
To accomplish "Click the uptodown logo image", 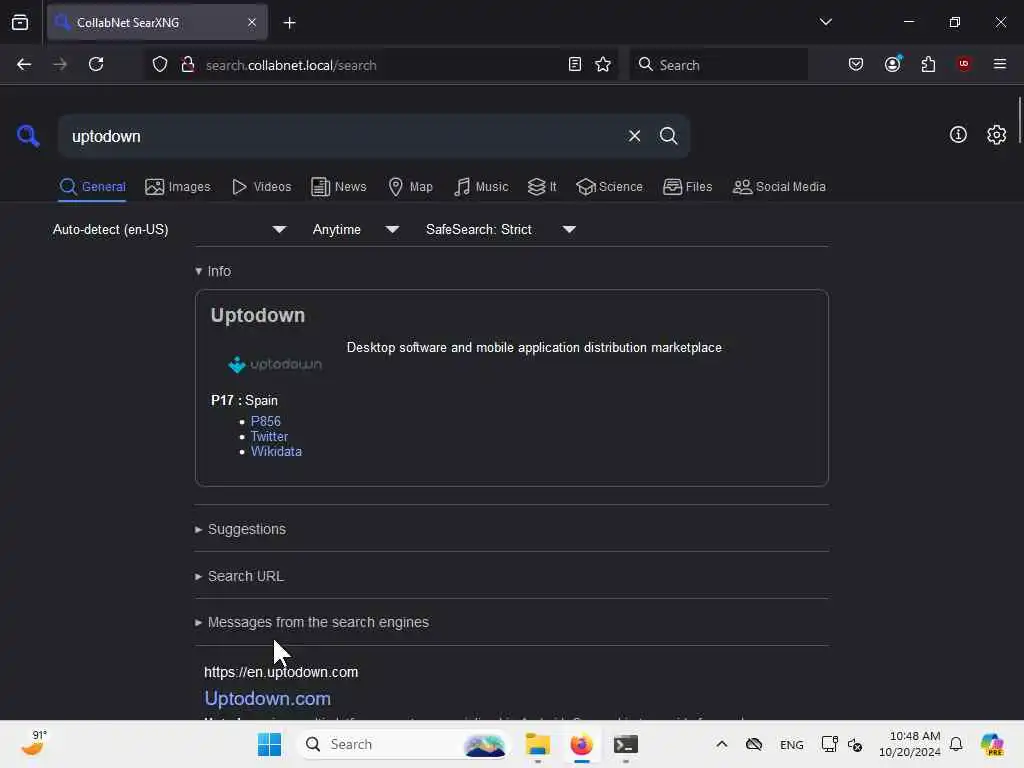I will click(x=274, y=364).
